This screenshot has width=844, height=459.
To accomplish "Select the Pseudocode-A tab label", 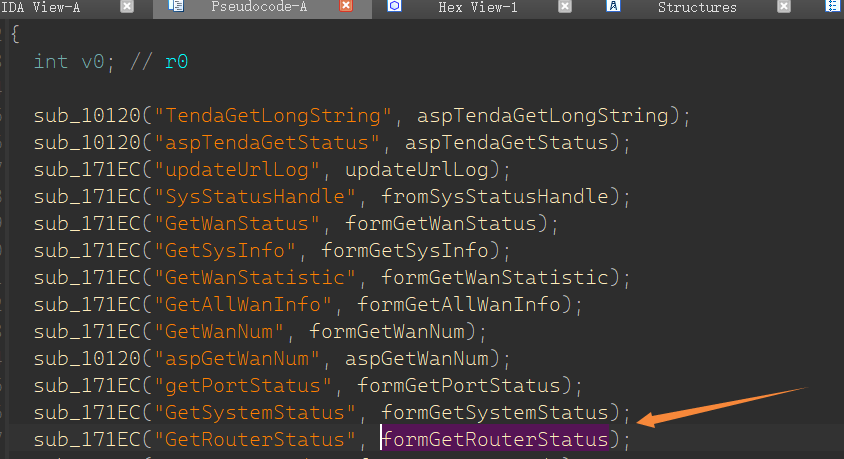I will (256, 7).
